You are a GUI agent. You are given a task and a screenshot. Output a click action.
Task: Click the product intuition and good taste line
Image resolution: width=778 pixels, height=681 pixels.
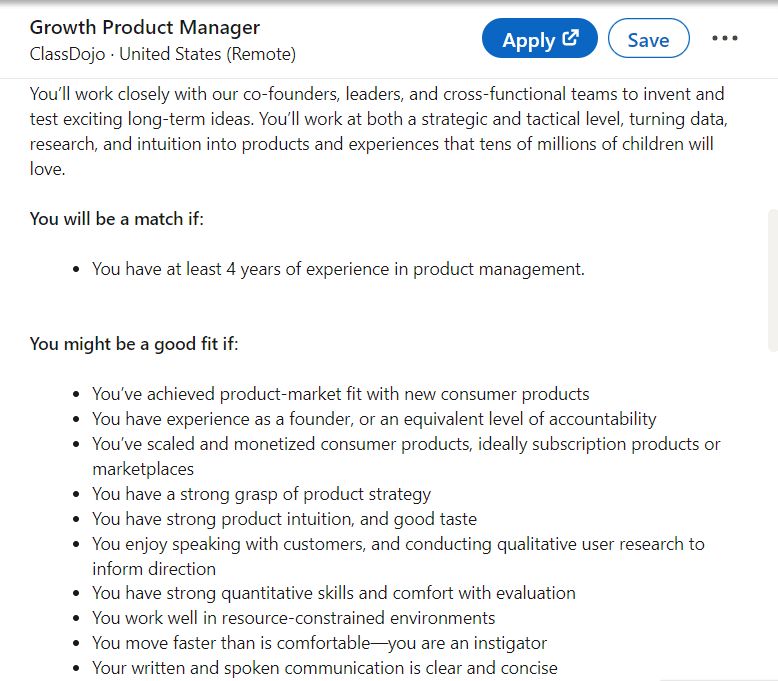click(284, 519)
